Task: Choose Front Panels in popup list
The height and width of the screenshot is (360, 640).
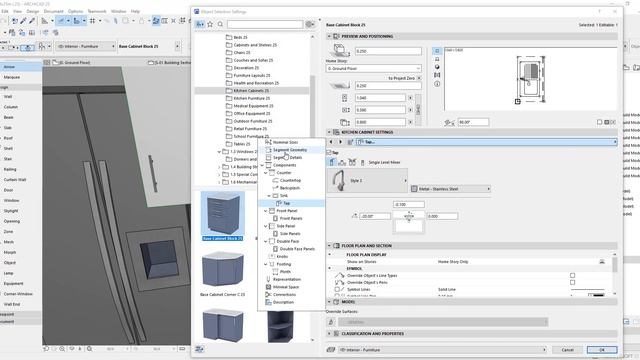Action: [291, 218]
